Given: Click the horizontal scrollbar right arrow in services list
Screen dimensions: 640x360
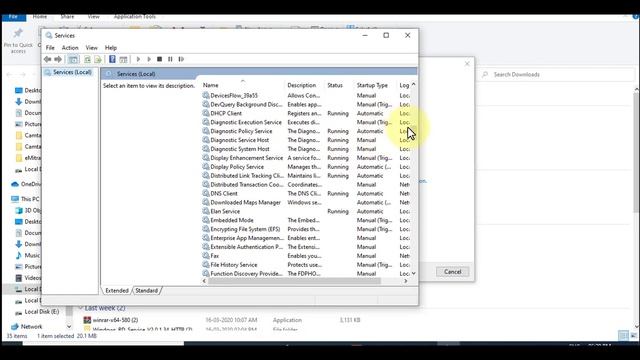Looking at the screenshot, I should (406, 281).
